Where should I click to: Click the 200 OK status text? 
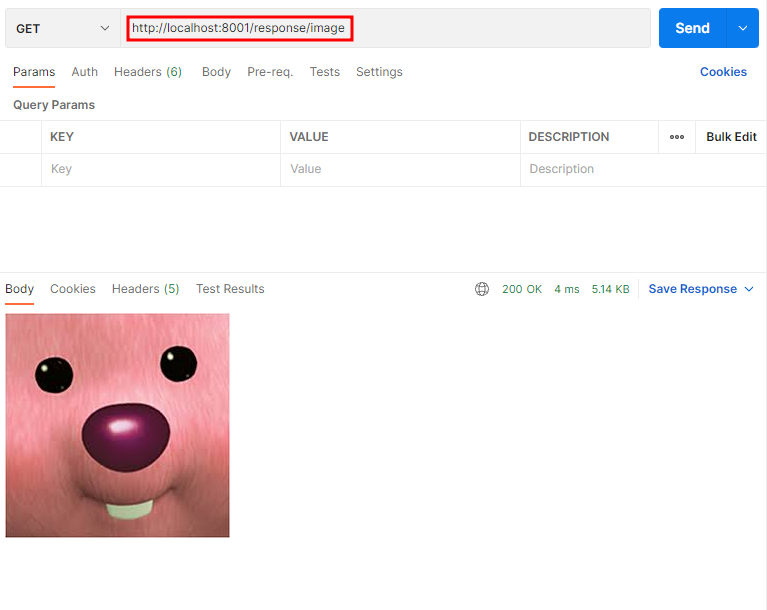(522, 290)
